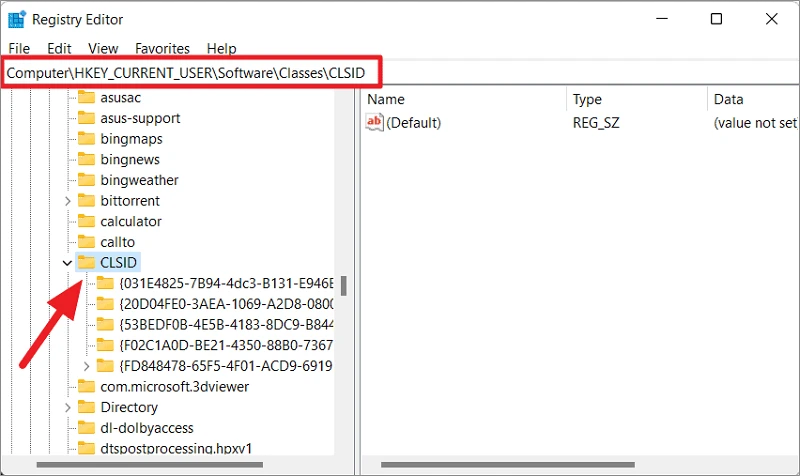Click the dl-dolbyaccess folder icon
800x476 pixels.
(87, 428)
